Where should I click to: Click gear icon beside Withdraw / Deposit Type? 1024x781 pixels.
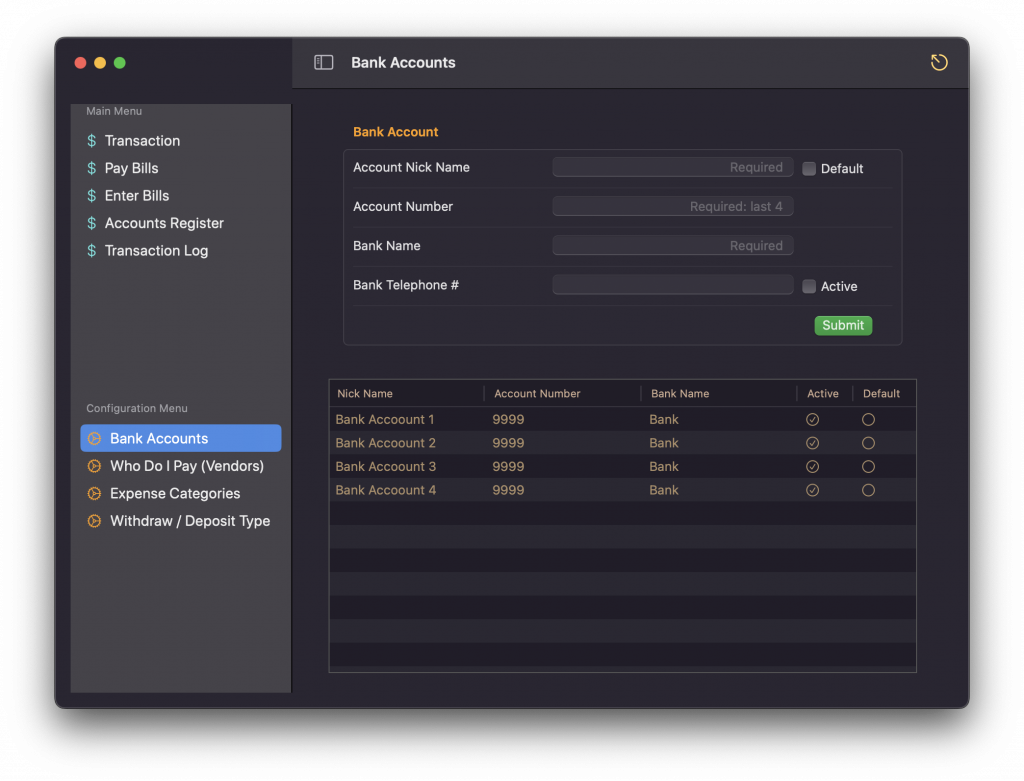pyautogui.click(x=94, y=521)
